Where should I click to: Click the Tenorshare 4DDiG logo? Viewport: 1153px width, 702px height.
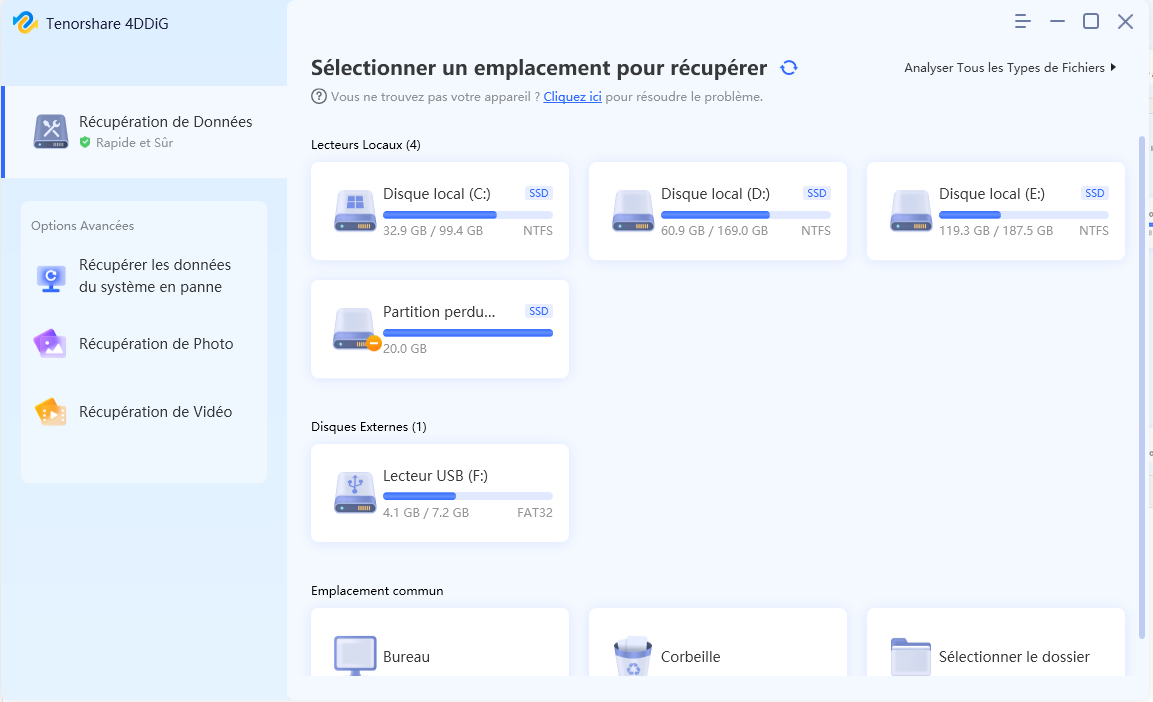pos(24,23)
